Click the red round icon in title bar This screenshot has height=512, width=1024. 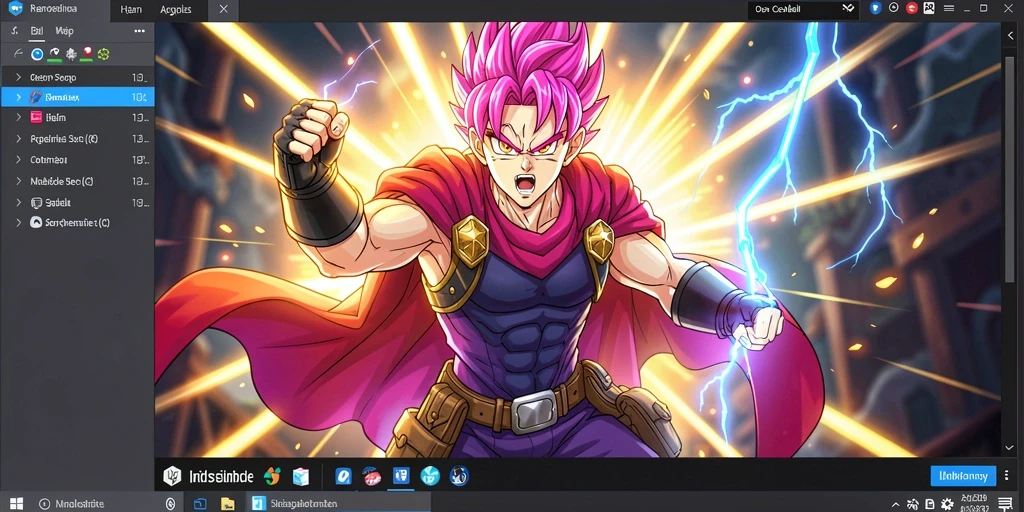(x=912, y=8)
